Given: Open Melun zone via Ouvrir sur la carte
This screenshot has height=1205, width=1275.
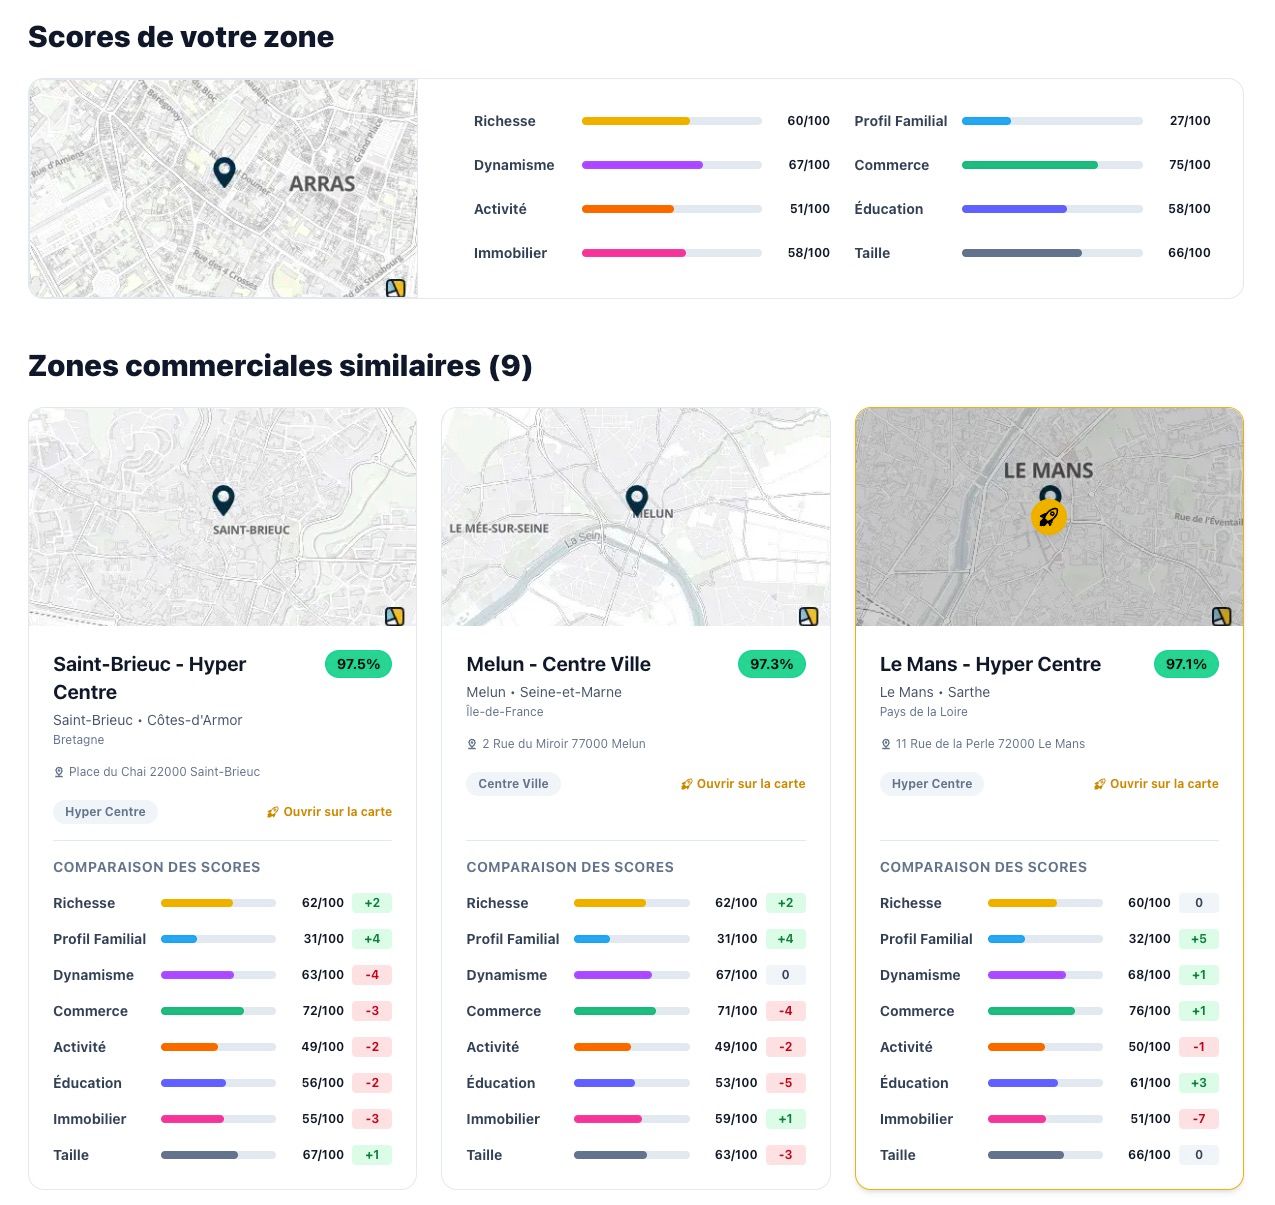Looking at the screenshot, I should [x=743, y=784].
